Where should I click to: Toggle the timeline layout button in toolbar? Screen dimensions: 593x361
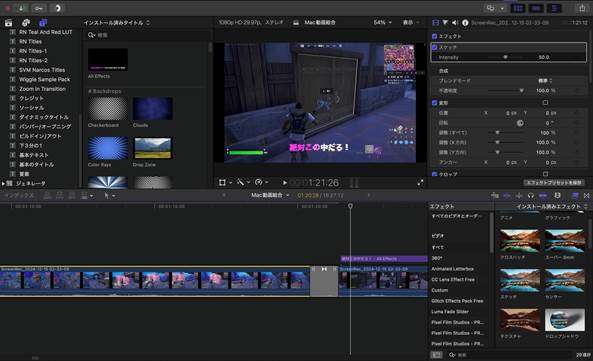pos(536,8)
